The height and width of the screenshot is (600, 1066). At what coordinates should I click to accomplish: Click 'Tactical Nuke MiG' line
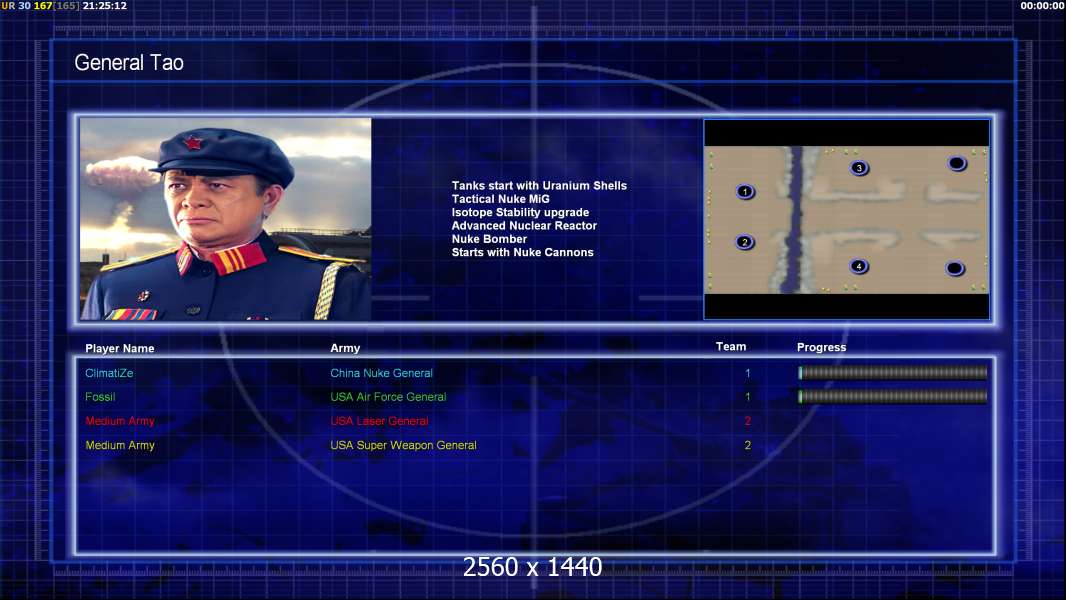[500, 199]
